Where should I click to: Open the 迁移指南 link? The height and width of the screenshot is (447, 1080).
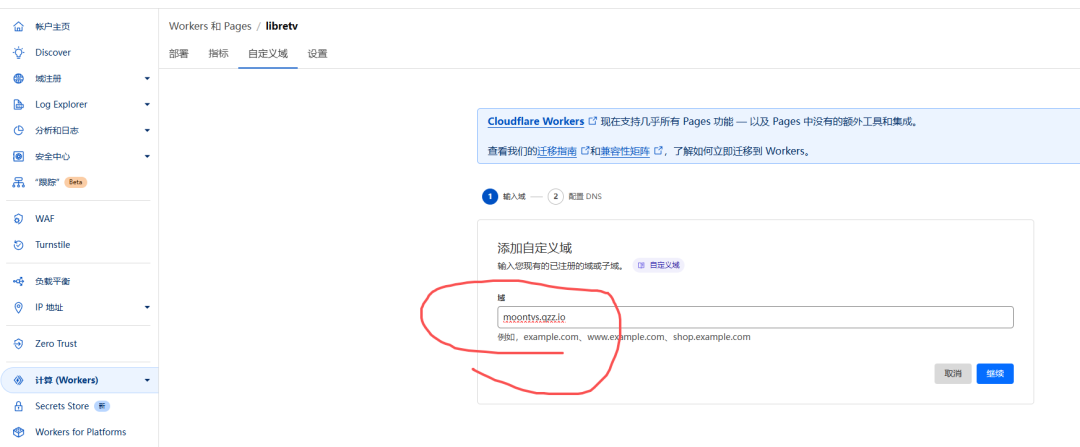pos(555,151)
